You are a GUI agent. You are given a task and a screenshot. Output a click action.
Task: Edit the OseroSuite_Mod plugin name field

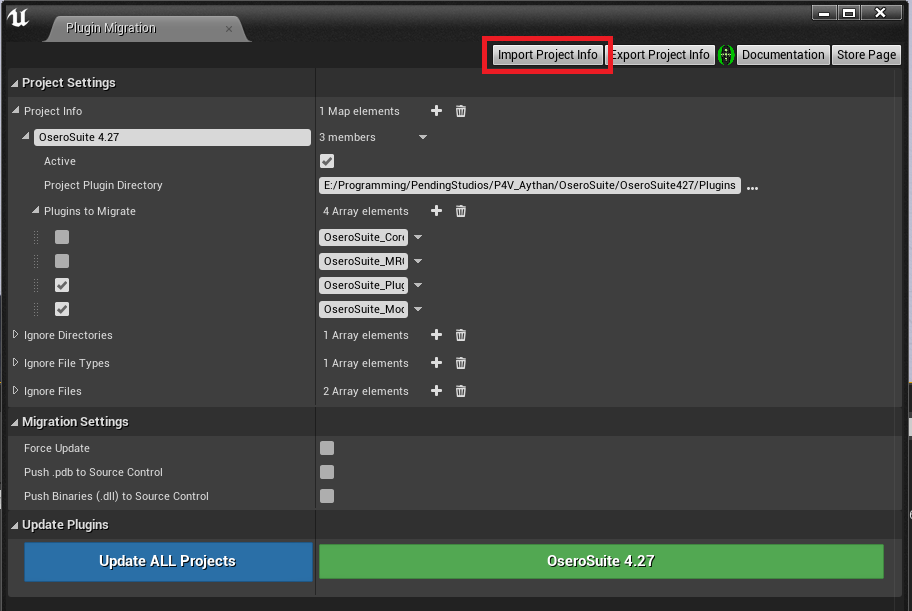[364, 309]
